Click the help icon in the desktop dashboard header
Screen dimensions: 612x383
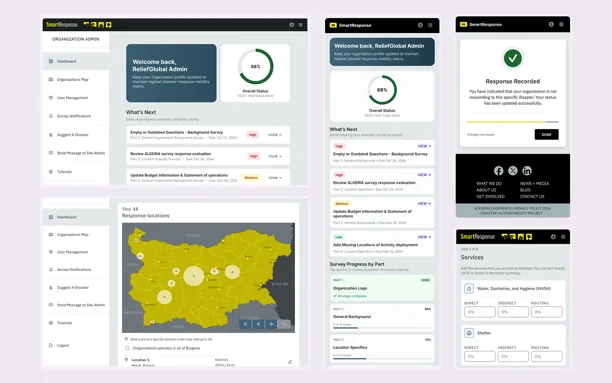[292, 25]
